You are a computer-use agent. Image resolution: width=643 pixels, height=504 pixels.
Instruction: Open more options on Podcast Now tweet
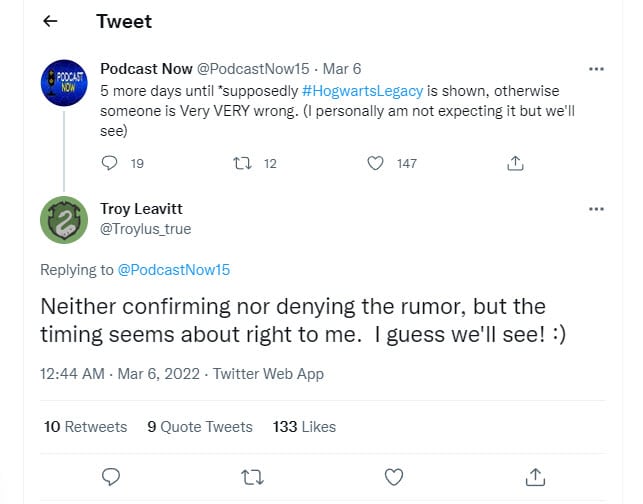[x=596, y=69]
